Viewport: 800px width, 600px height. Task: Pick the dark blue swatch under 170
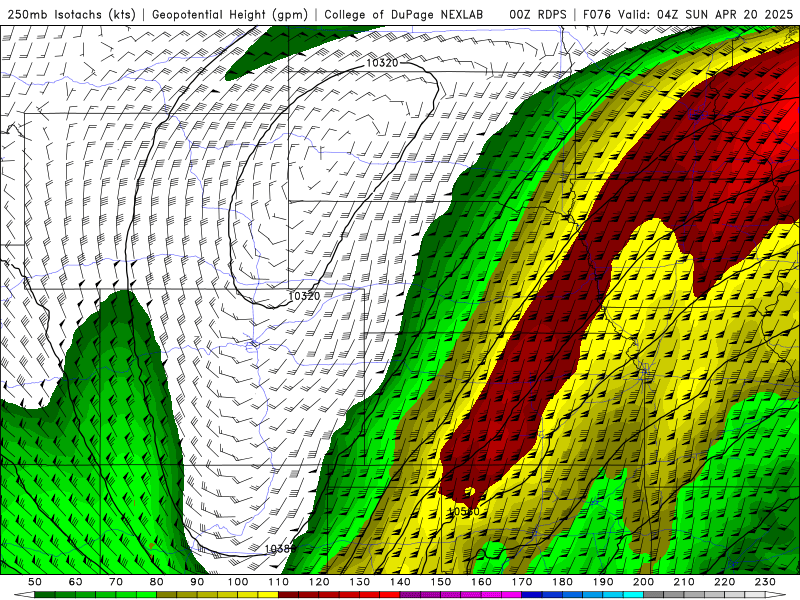coord(532,595)
